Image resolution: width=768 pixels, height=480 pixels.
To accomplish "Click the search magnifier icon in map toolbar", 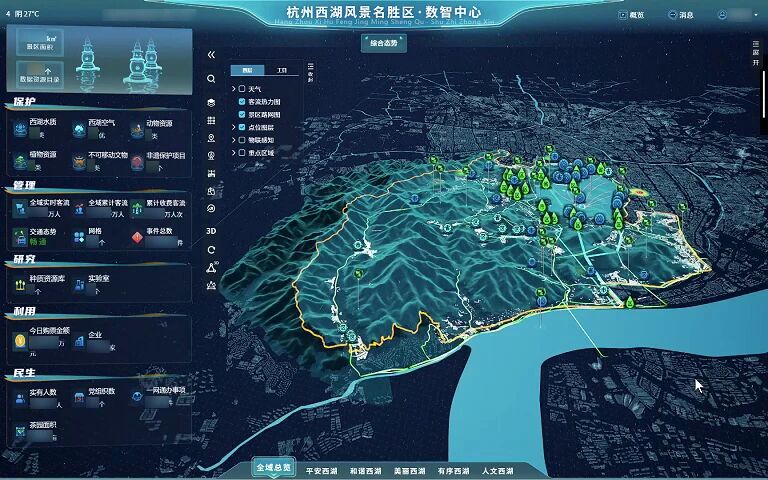I will click(x=211, y=78).
